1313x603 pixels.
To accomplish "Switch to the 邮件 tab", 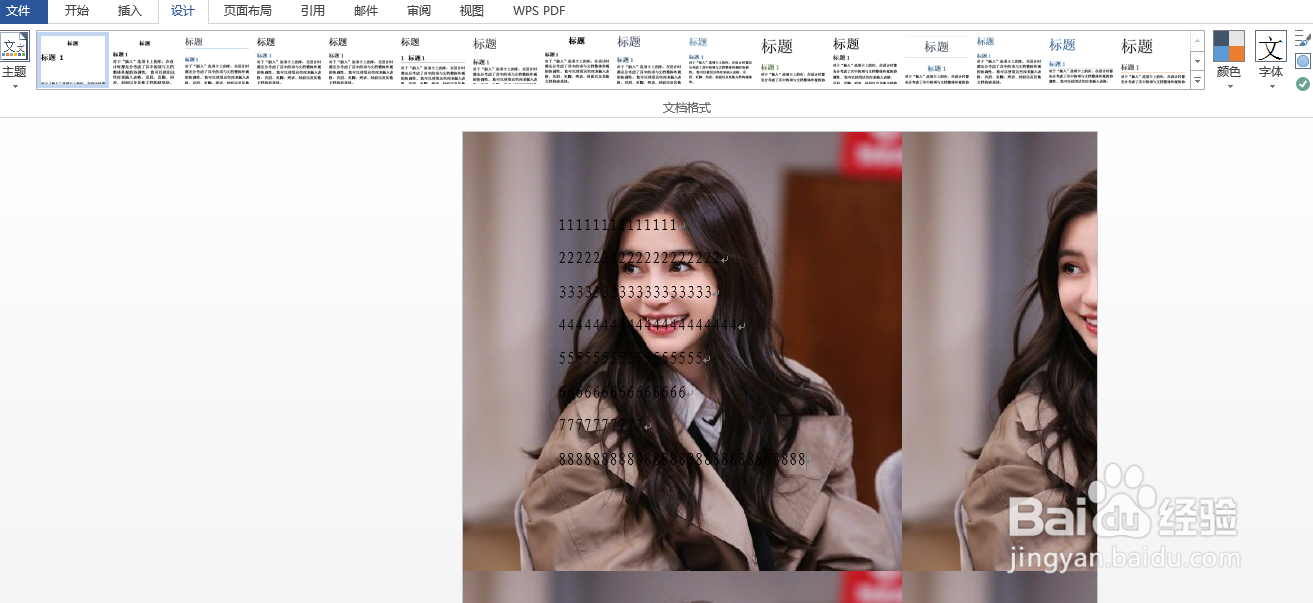I will point(366,11).
